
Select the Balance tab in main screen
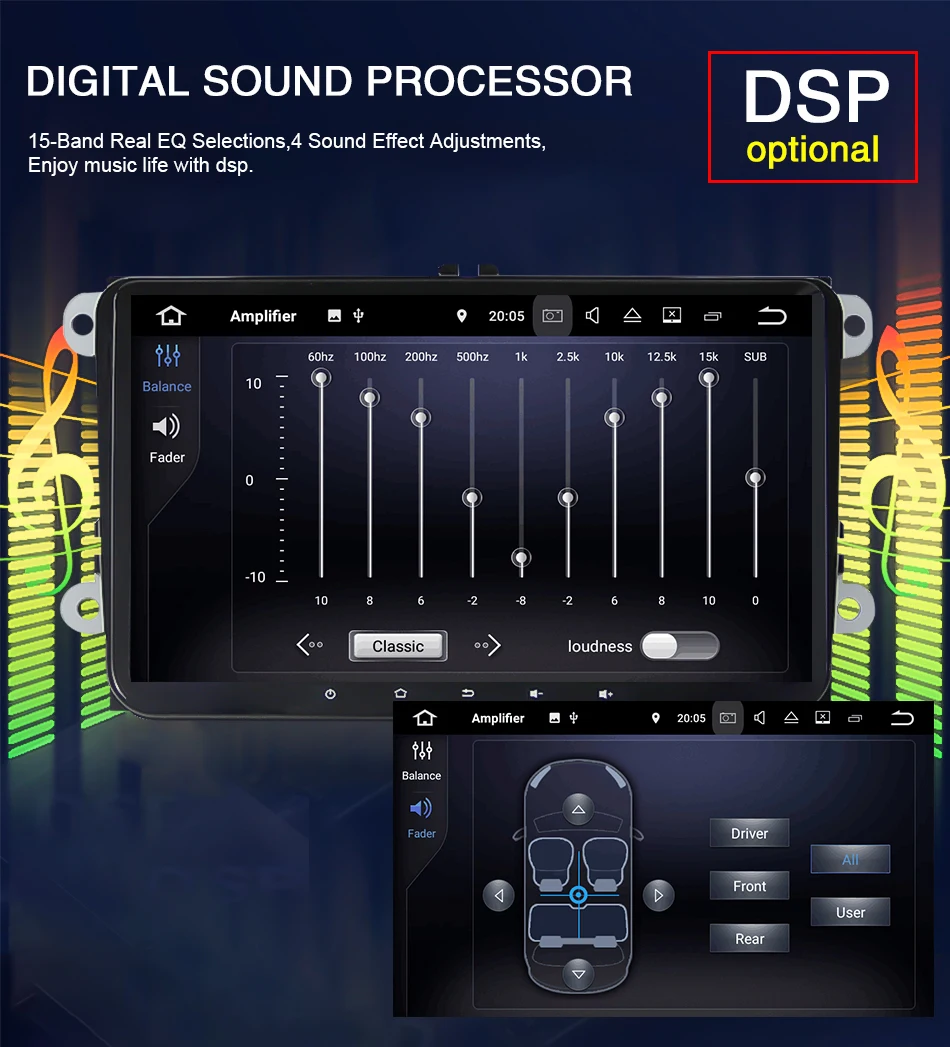click(167, 369)
